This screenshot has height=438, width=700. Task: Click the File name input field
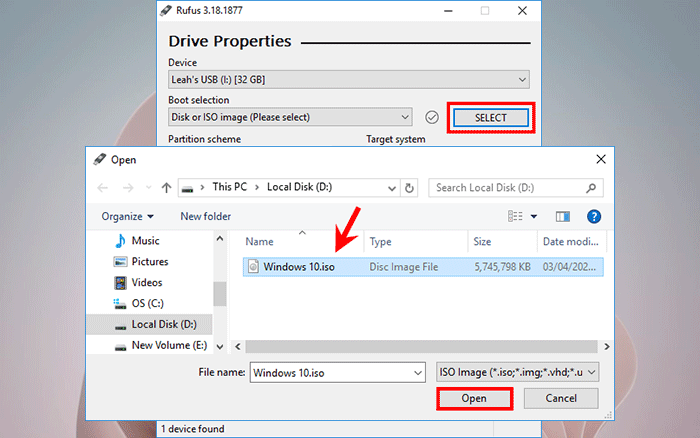[331, 372]
